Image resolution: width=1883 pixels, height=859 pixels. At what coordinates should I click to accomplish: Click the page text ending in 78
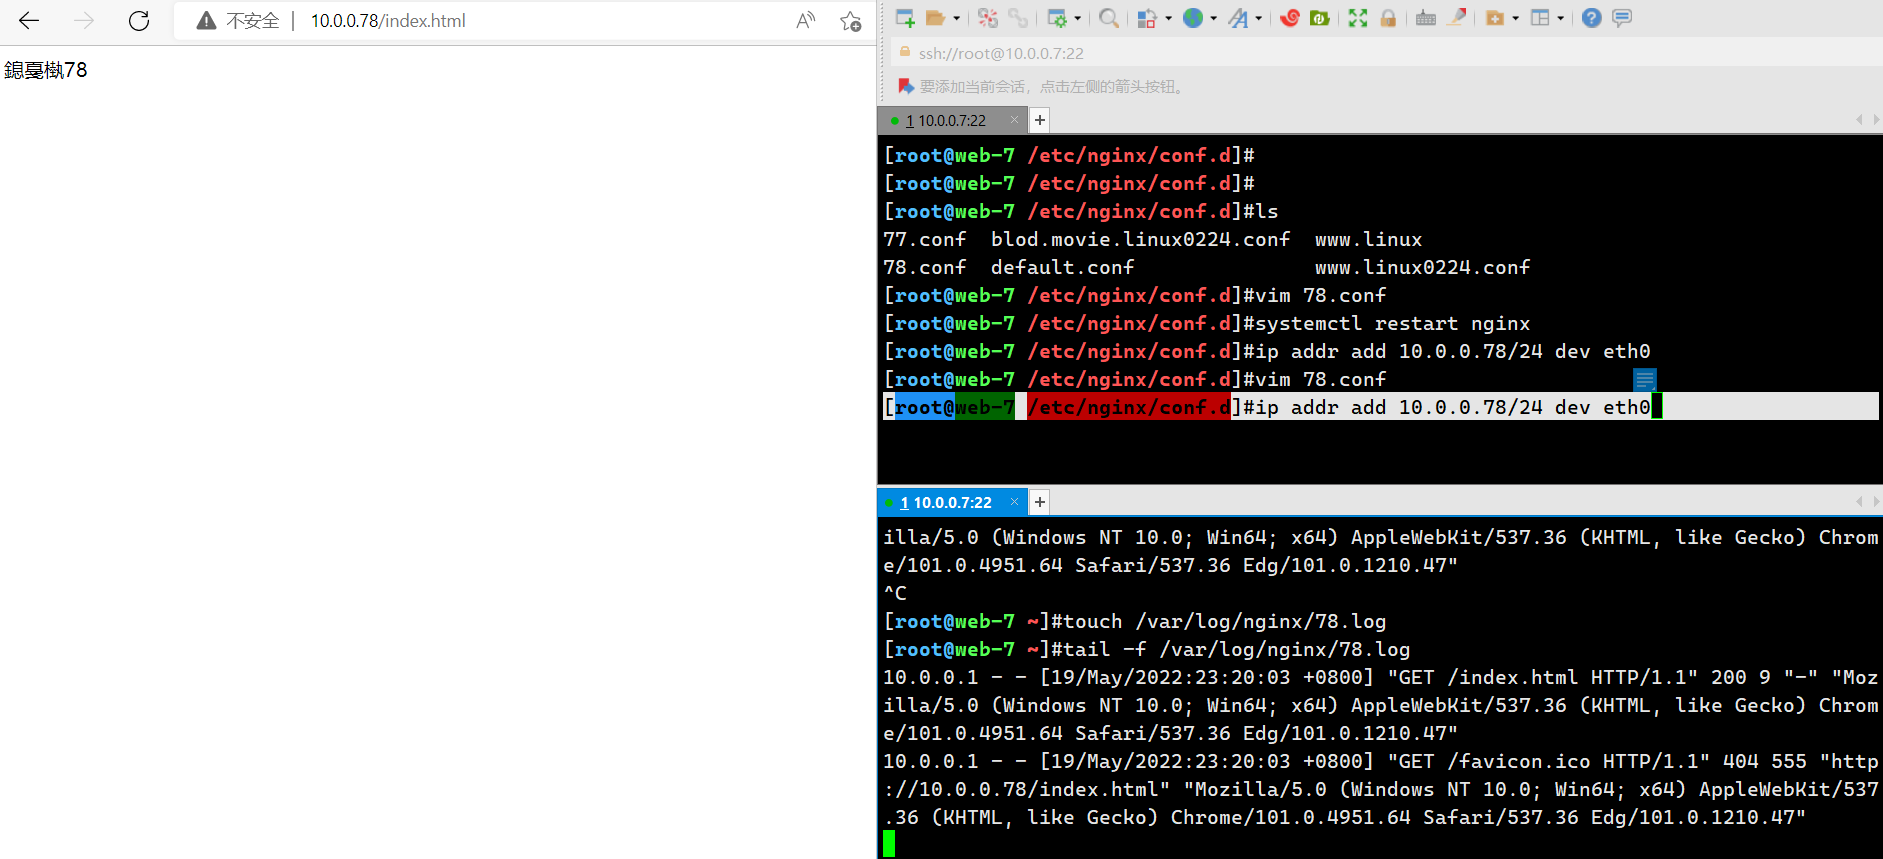[x=46, y=70]
